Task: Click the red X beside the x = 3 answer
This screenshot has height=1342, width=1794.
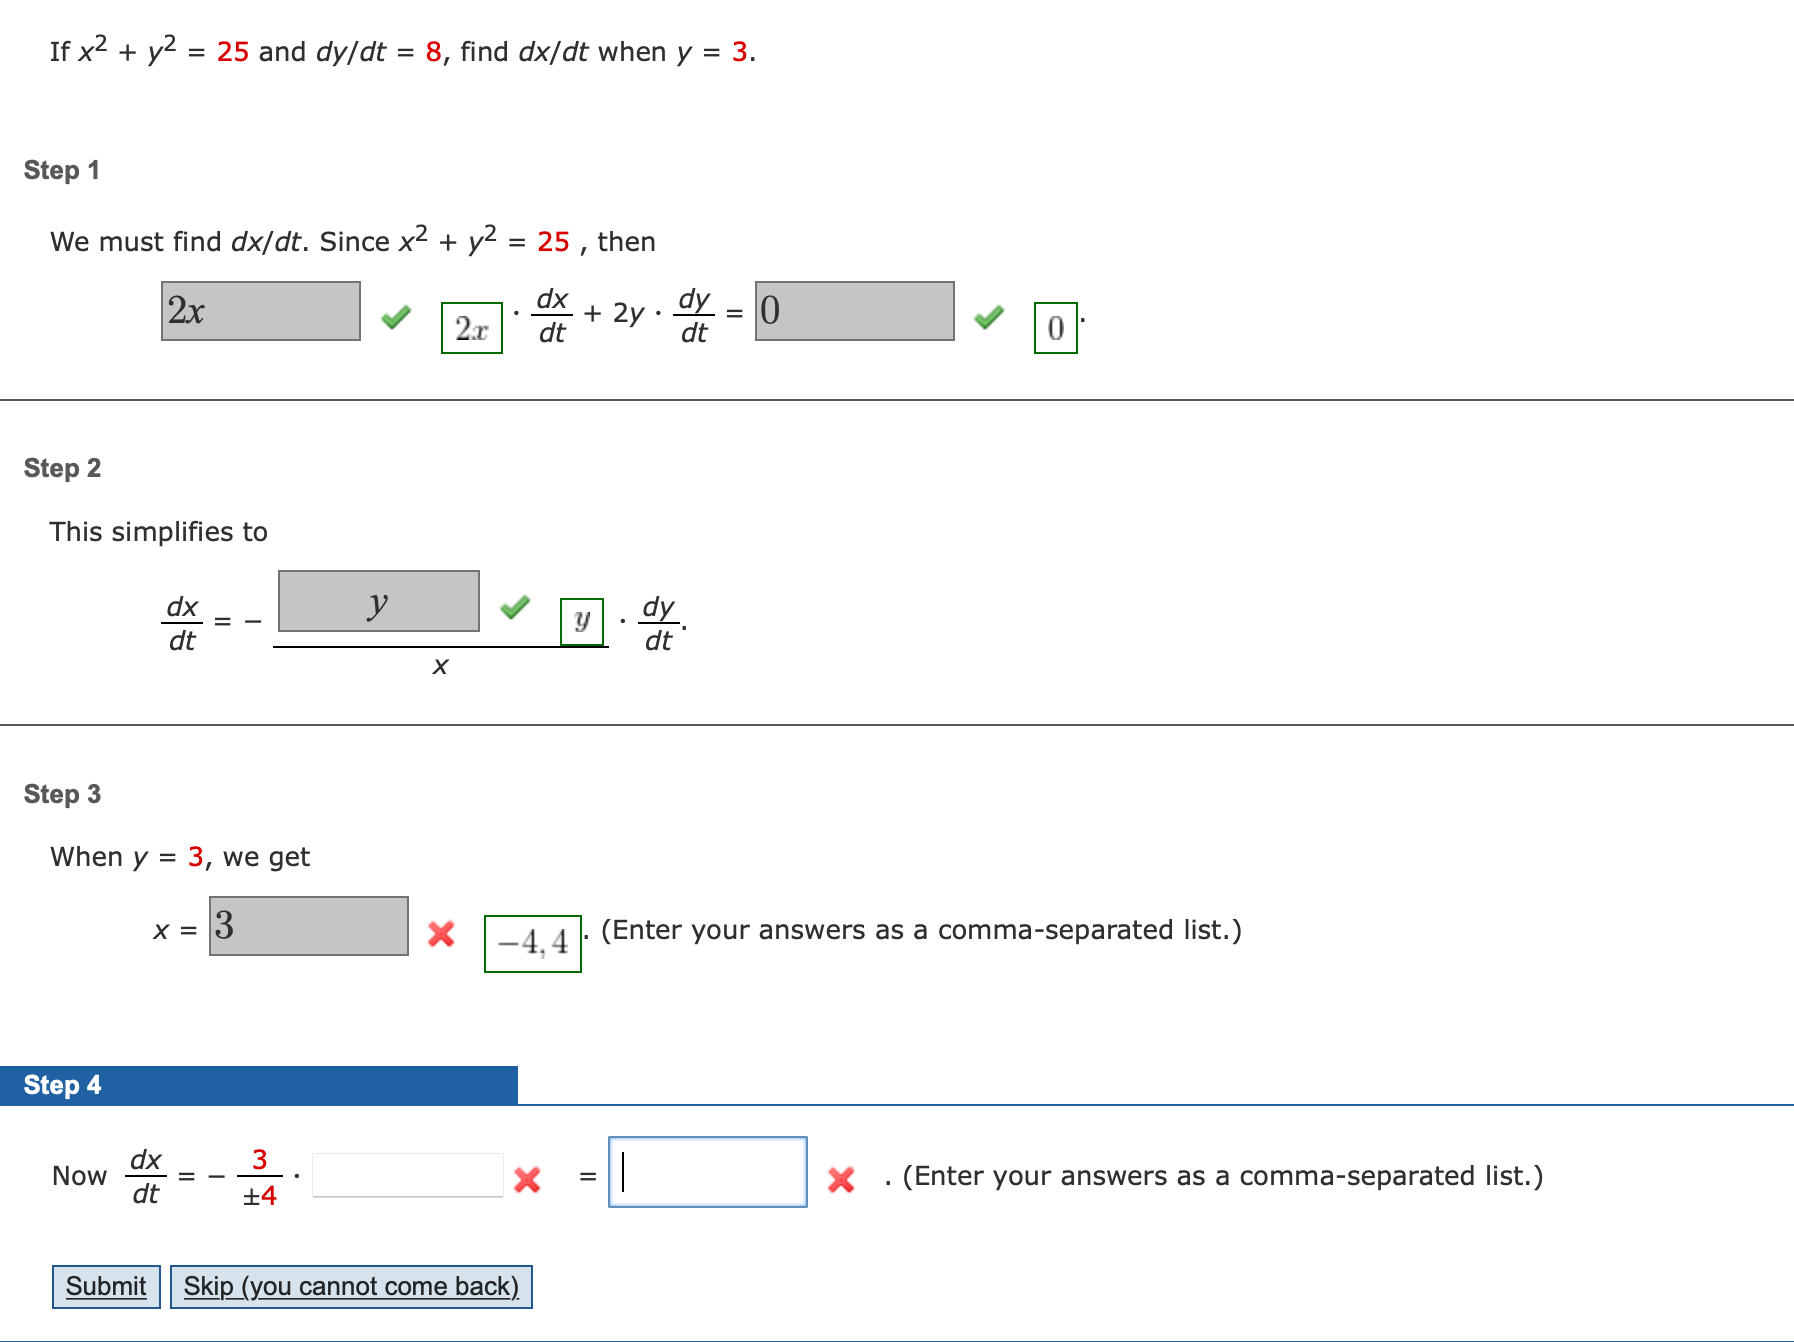Action: [440, 935]
